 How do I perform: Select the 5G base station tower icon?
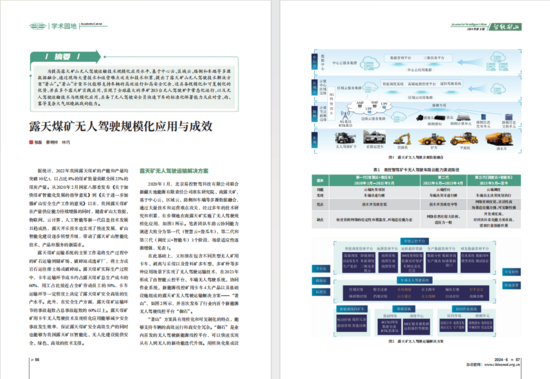pyautogui.click(x=345, y=115)
